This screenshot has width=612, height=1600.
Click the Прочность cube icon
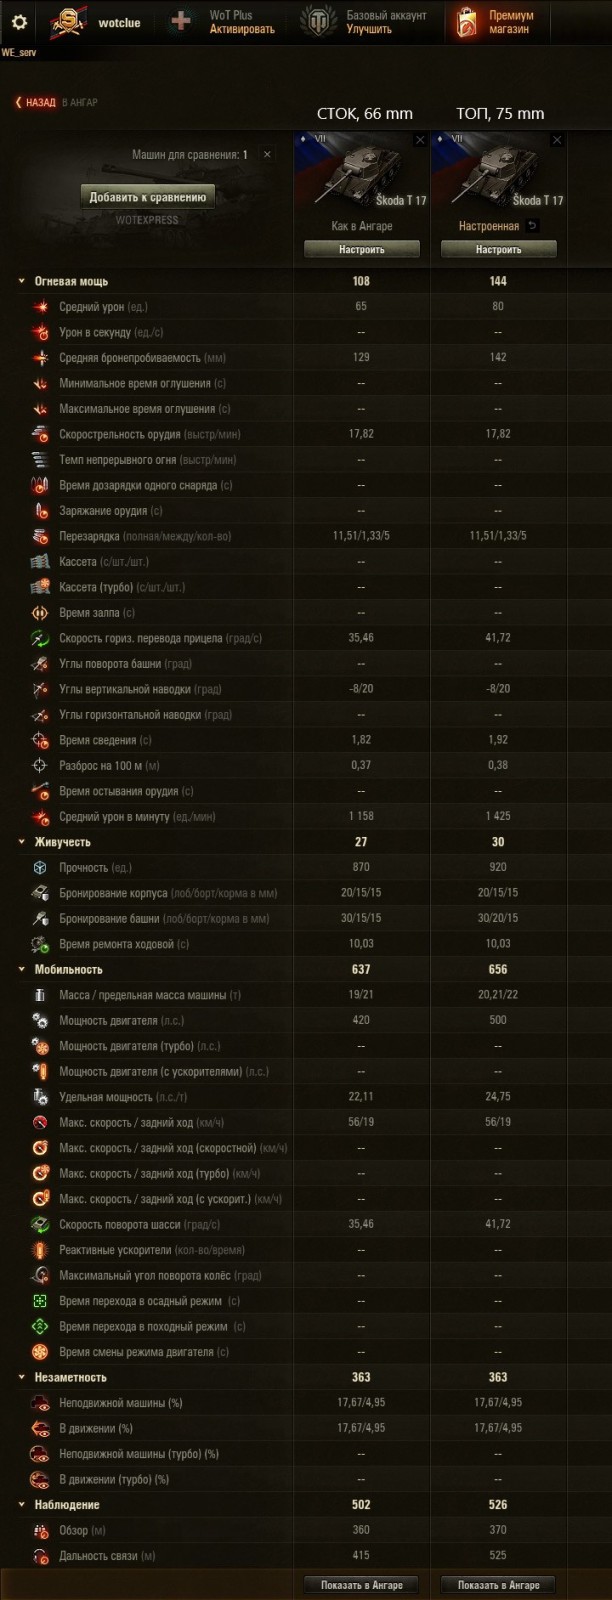[x=41, y=868]
